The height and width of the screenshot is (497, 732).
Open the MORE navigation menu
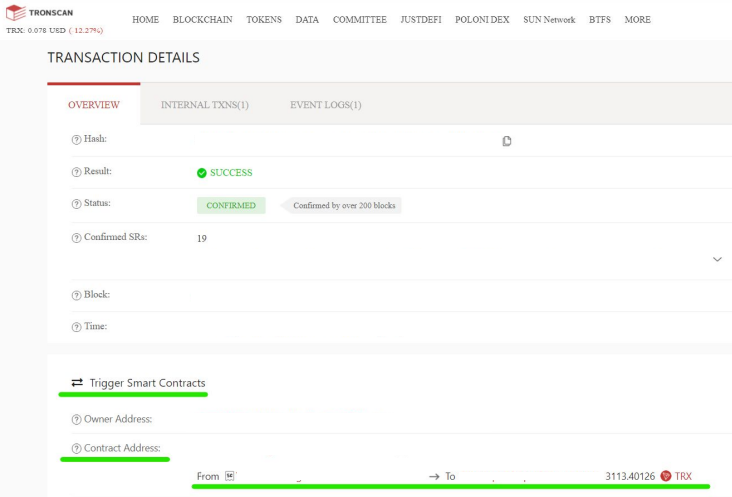point(637,20)
